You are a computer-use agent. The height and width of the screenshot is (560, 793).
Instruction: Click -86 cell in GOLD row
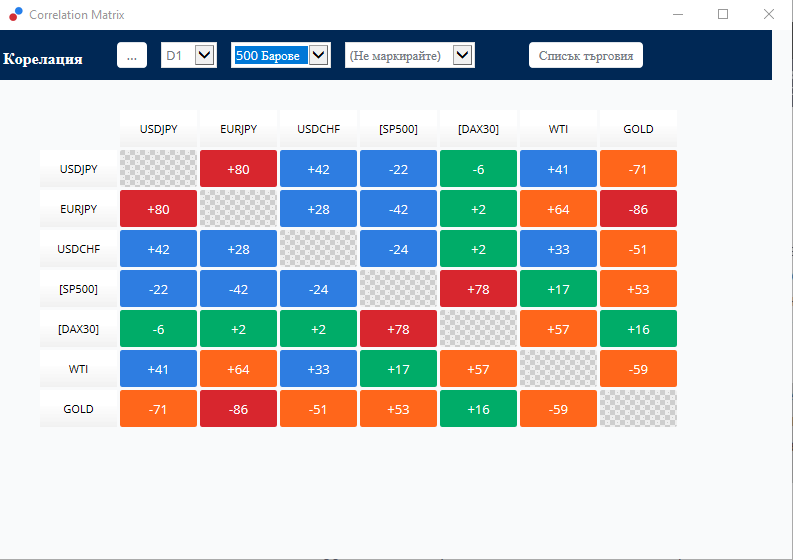tap(238, 409)
